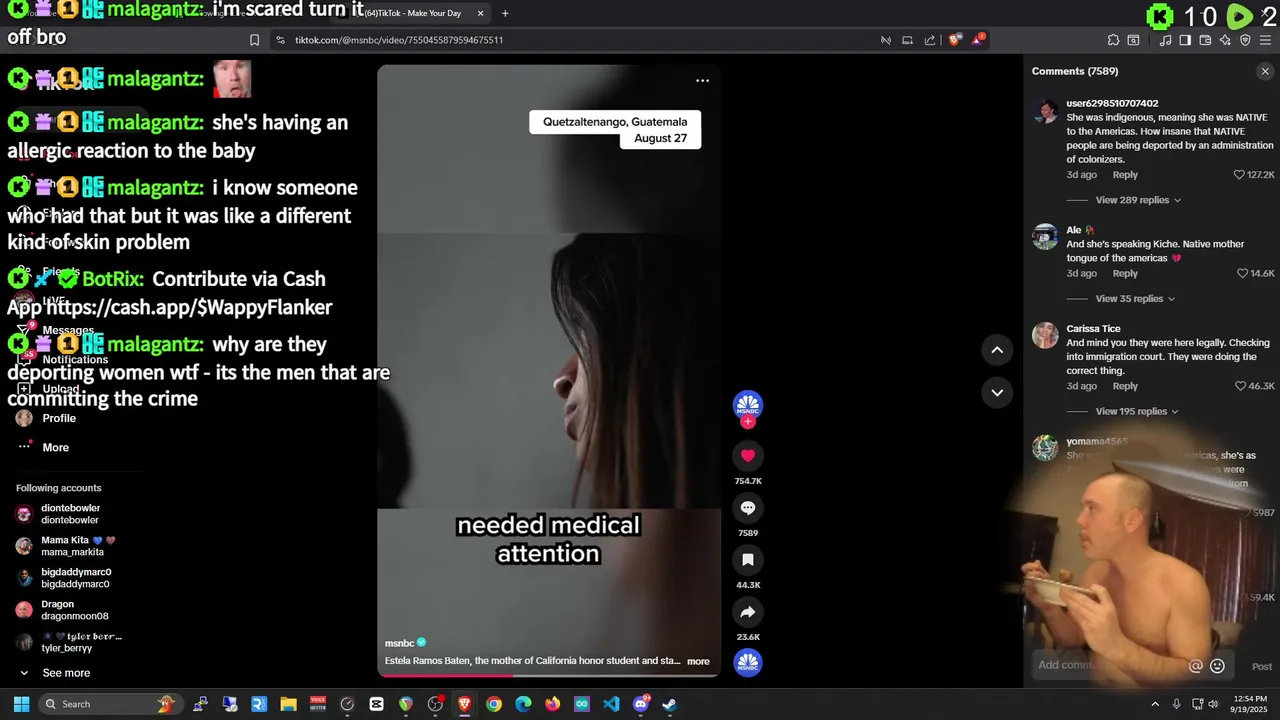1280x720 pixels.
Task: Open the Leo AI sparkle icon
Action: [x=1225, y=40]
